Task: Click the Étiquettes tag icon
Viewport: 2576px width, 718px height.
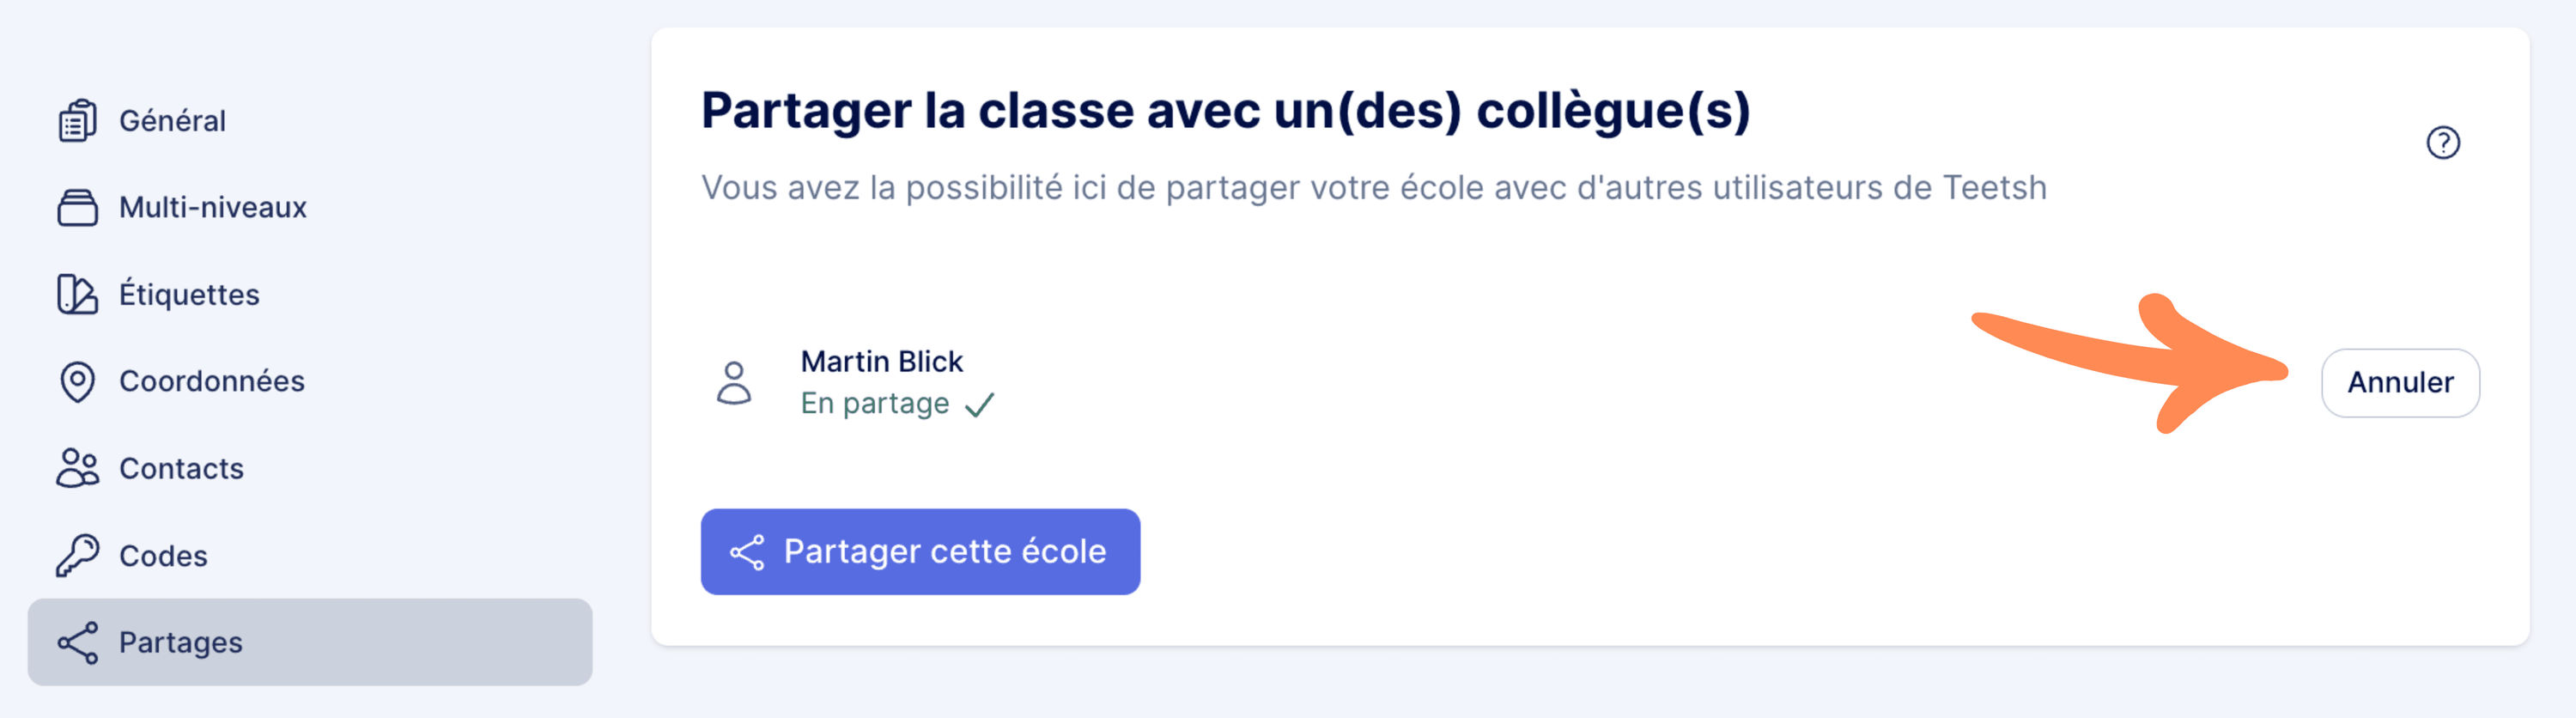Action: [x=77, y=295]
